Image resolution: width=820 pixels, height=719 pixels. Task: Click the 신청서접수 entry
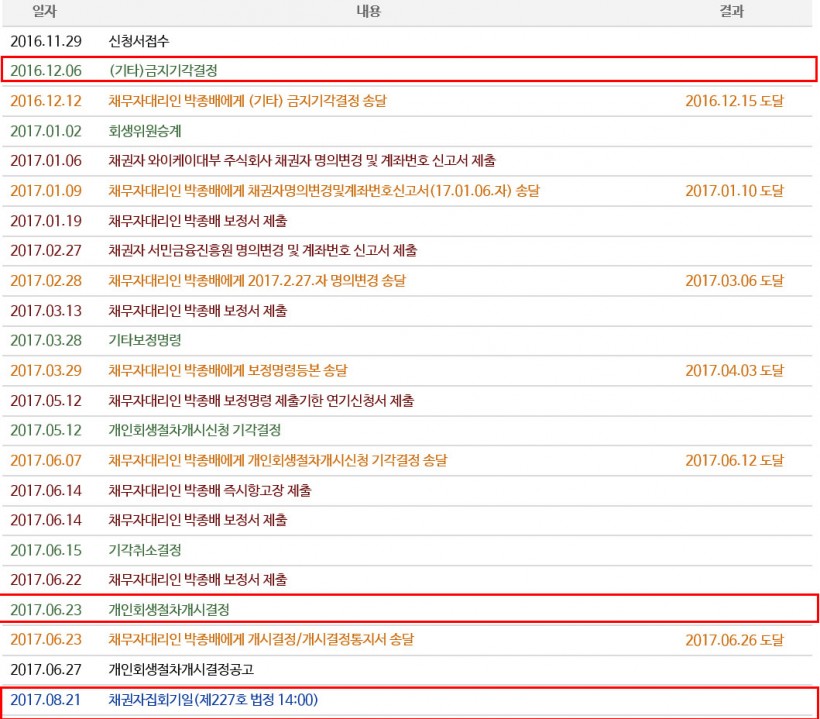click(139, 41)
